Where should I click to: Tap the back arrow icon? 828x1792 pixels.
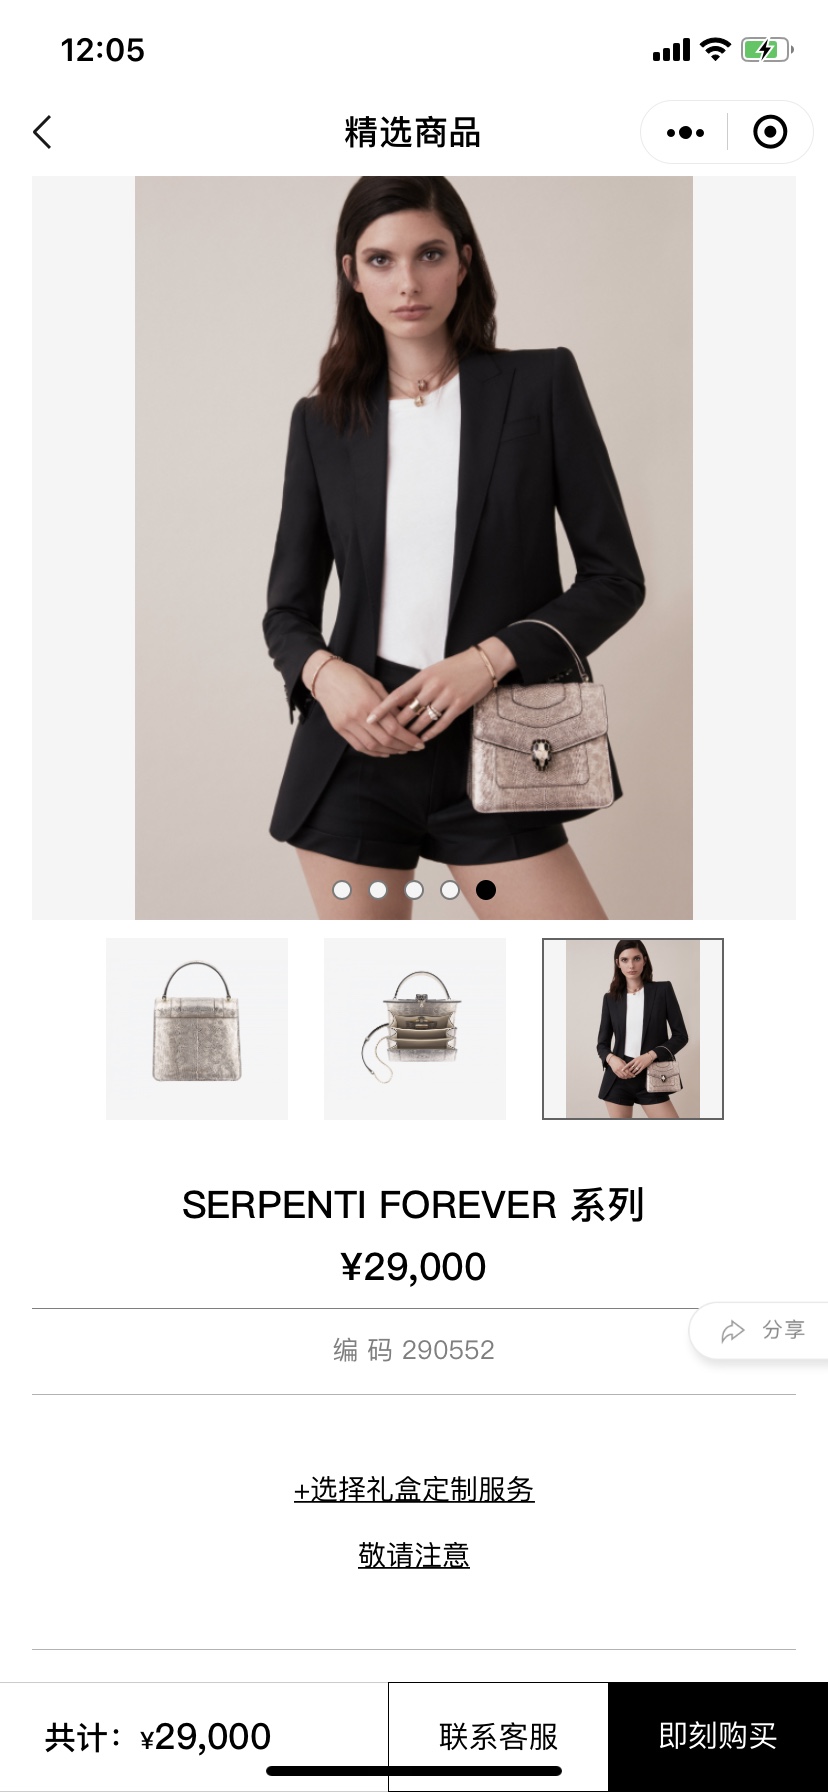pyautogui.click(x=42, y=132)
